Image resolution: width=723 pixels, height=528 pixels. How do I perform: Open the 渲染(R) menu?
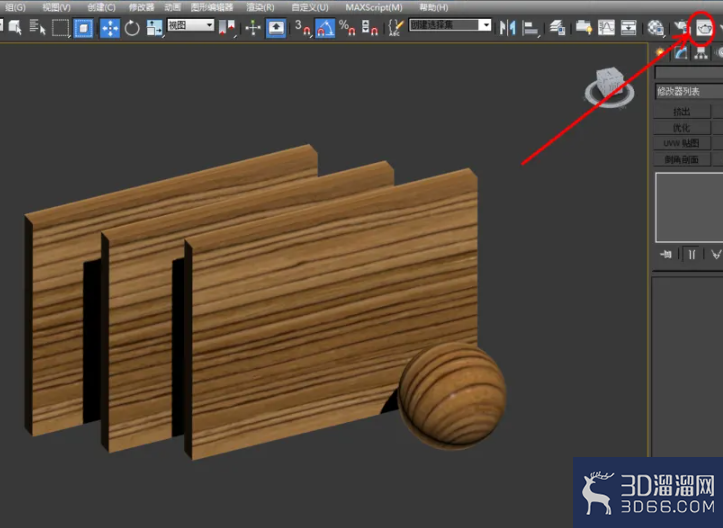[x=260, y=7]
